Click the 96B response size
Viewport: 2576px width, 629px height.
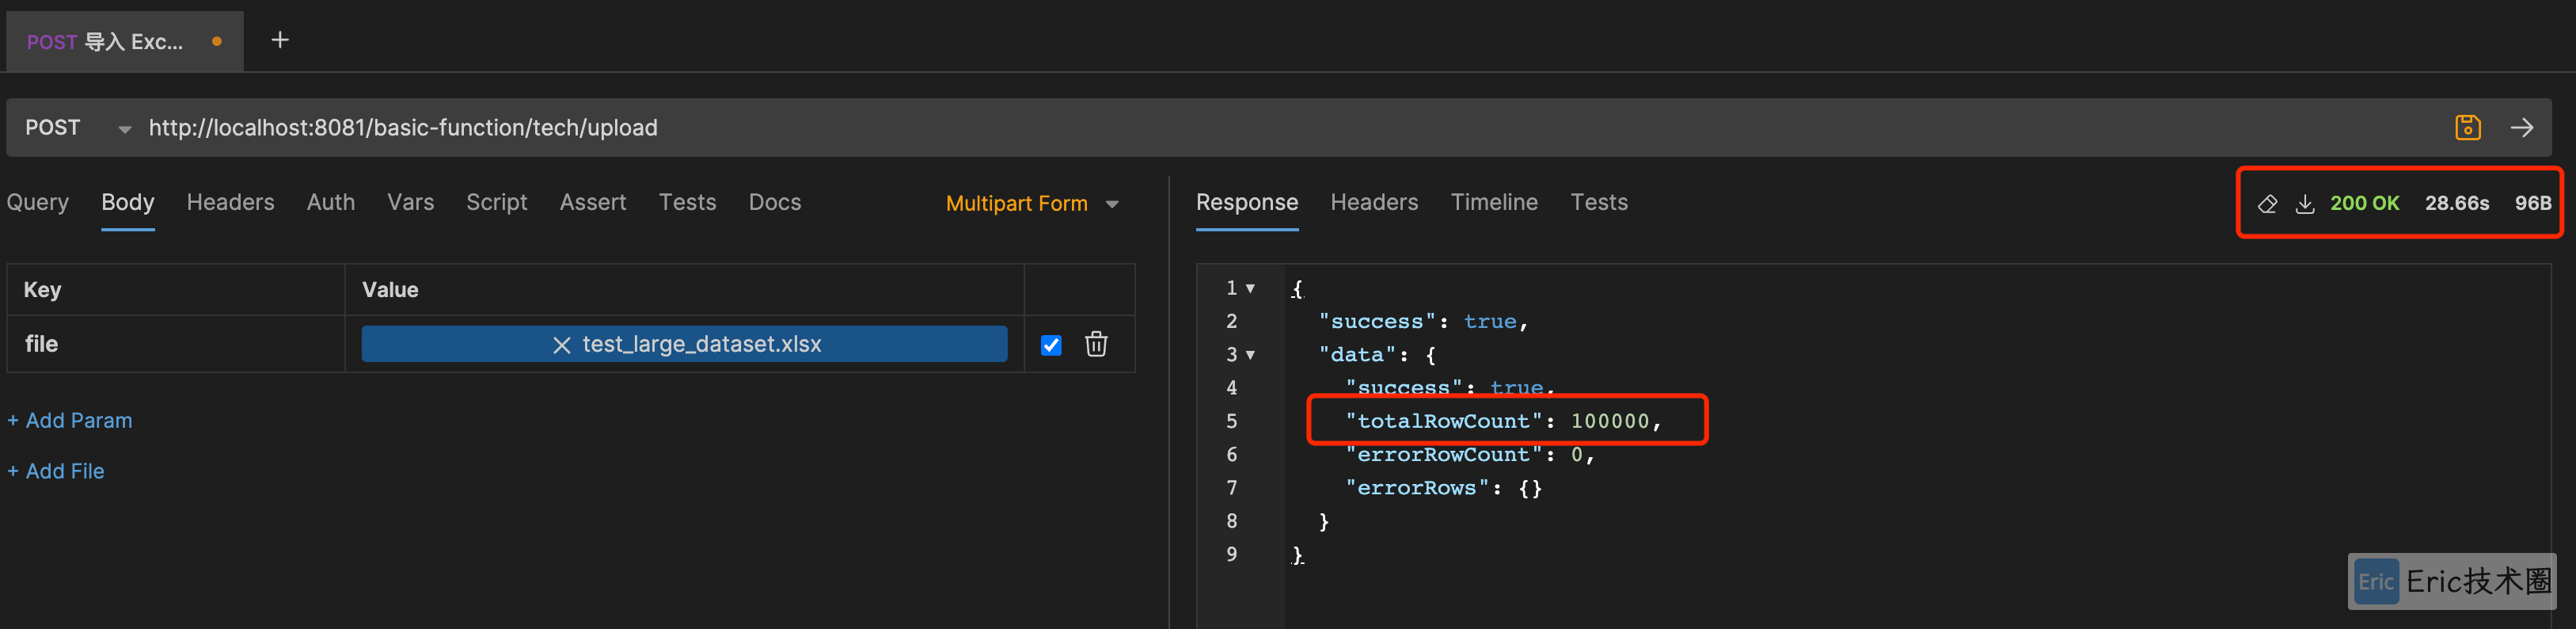pos(2532,203)
